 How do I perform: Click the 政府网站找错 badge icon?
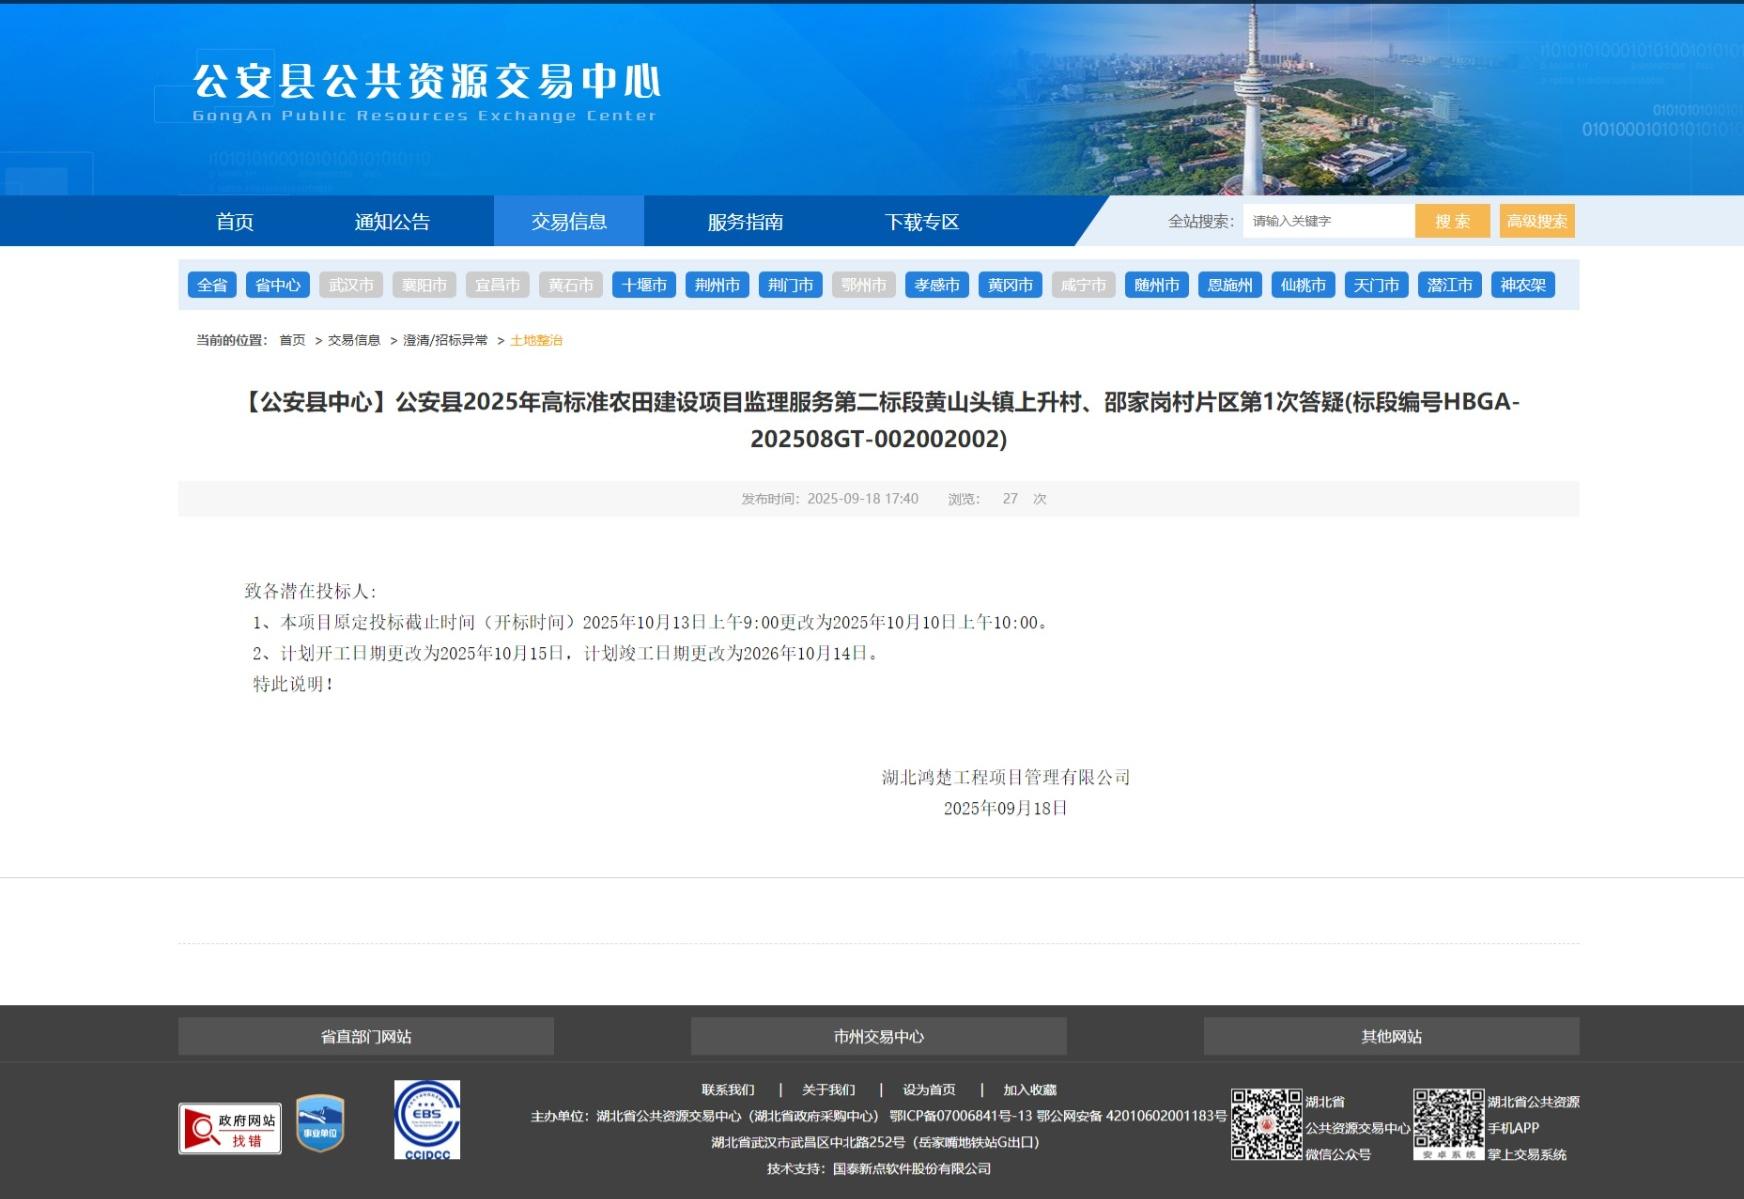pyautogui.click(x=229, y=1128)
